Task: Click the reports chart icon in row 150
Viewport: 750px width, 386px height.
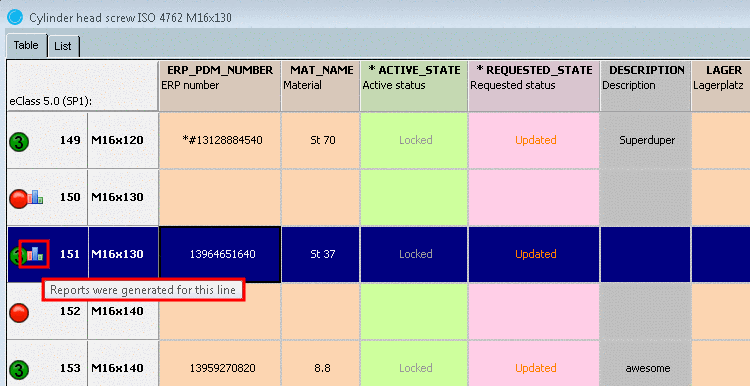Action: (x=35, y=197)
